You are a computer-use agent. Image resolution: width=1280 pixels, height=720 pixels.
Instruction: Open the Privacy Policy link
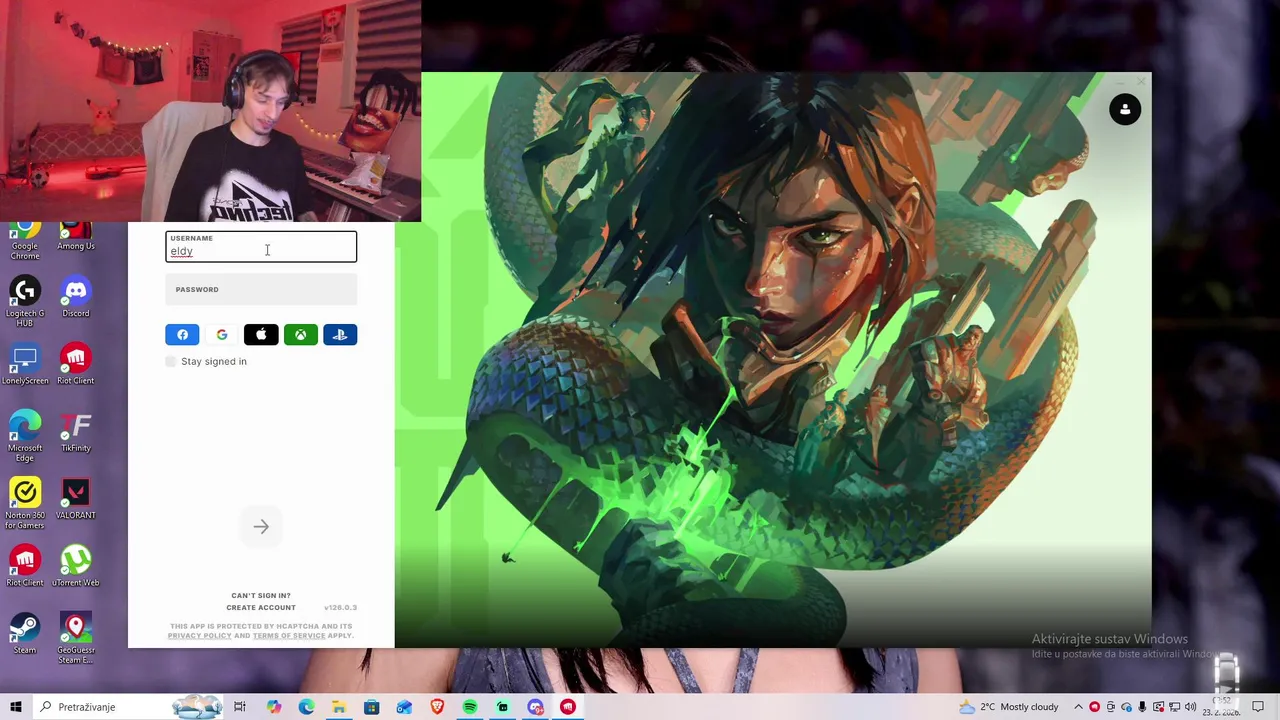(199, 636)
